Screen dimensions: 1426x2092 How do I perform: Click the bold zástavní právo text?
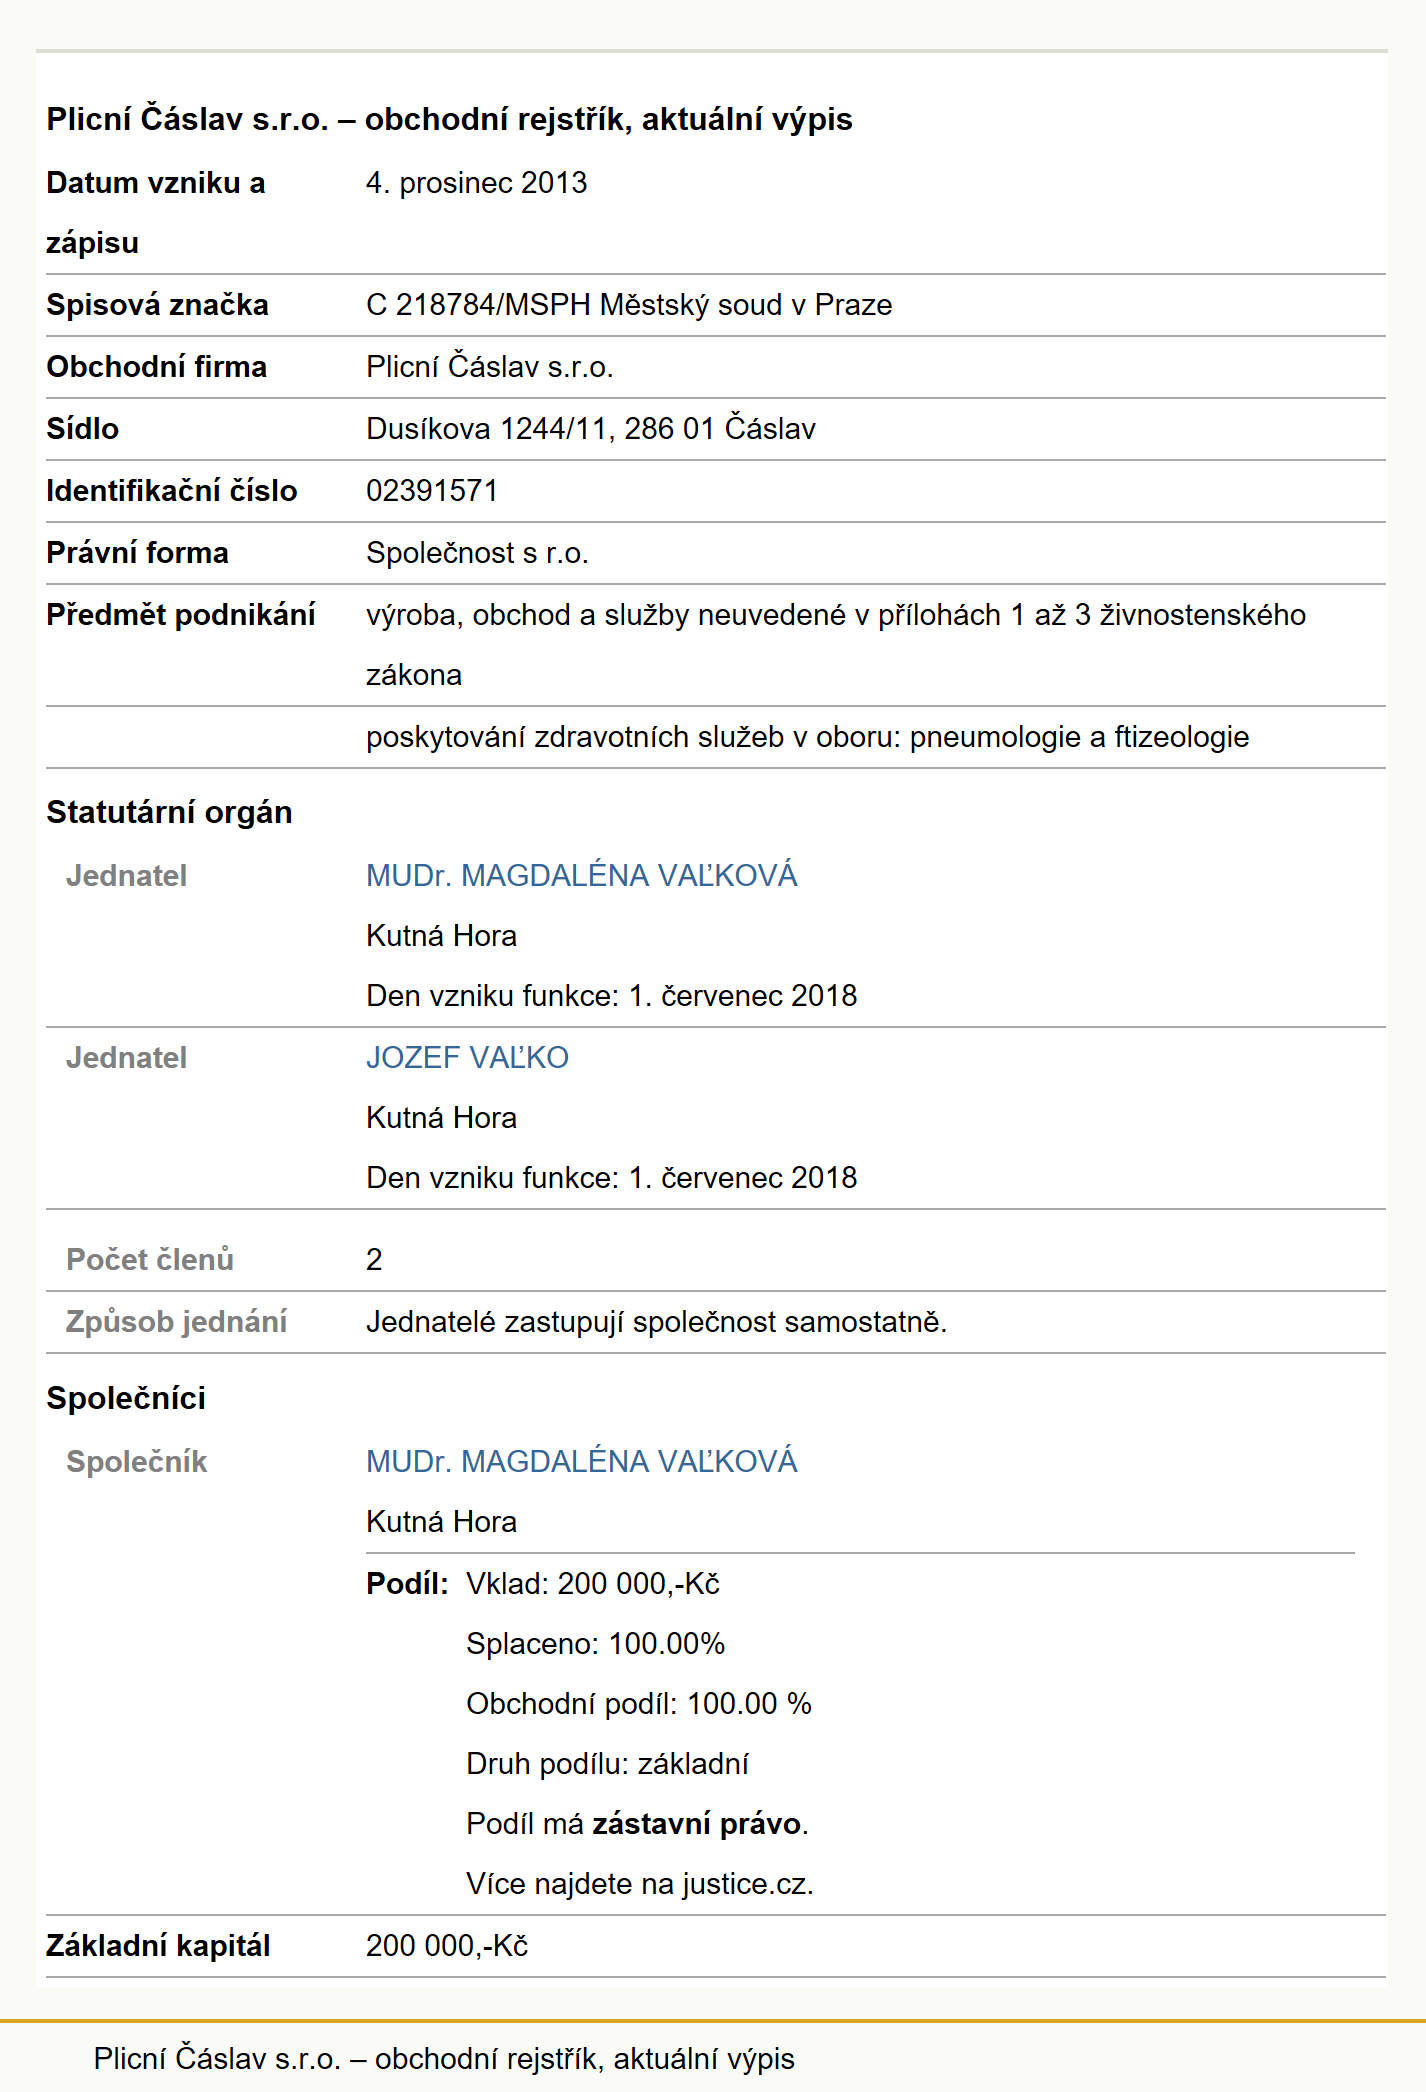(697, 1824)
